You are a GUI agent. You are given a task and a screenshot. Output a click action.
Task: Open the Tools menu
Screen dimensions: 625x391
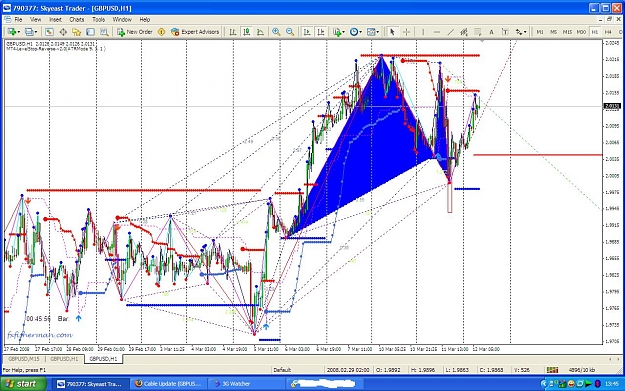[x=98, y=20]
